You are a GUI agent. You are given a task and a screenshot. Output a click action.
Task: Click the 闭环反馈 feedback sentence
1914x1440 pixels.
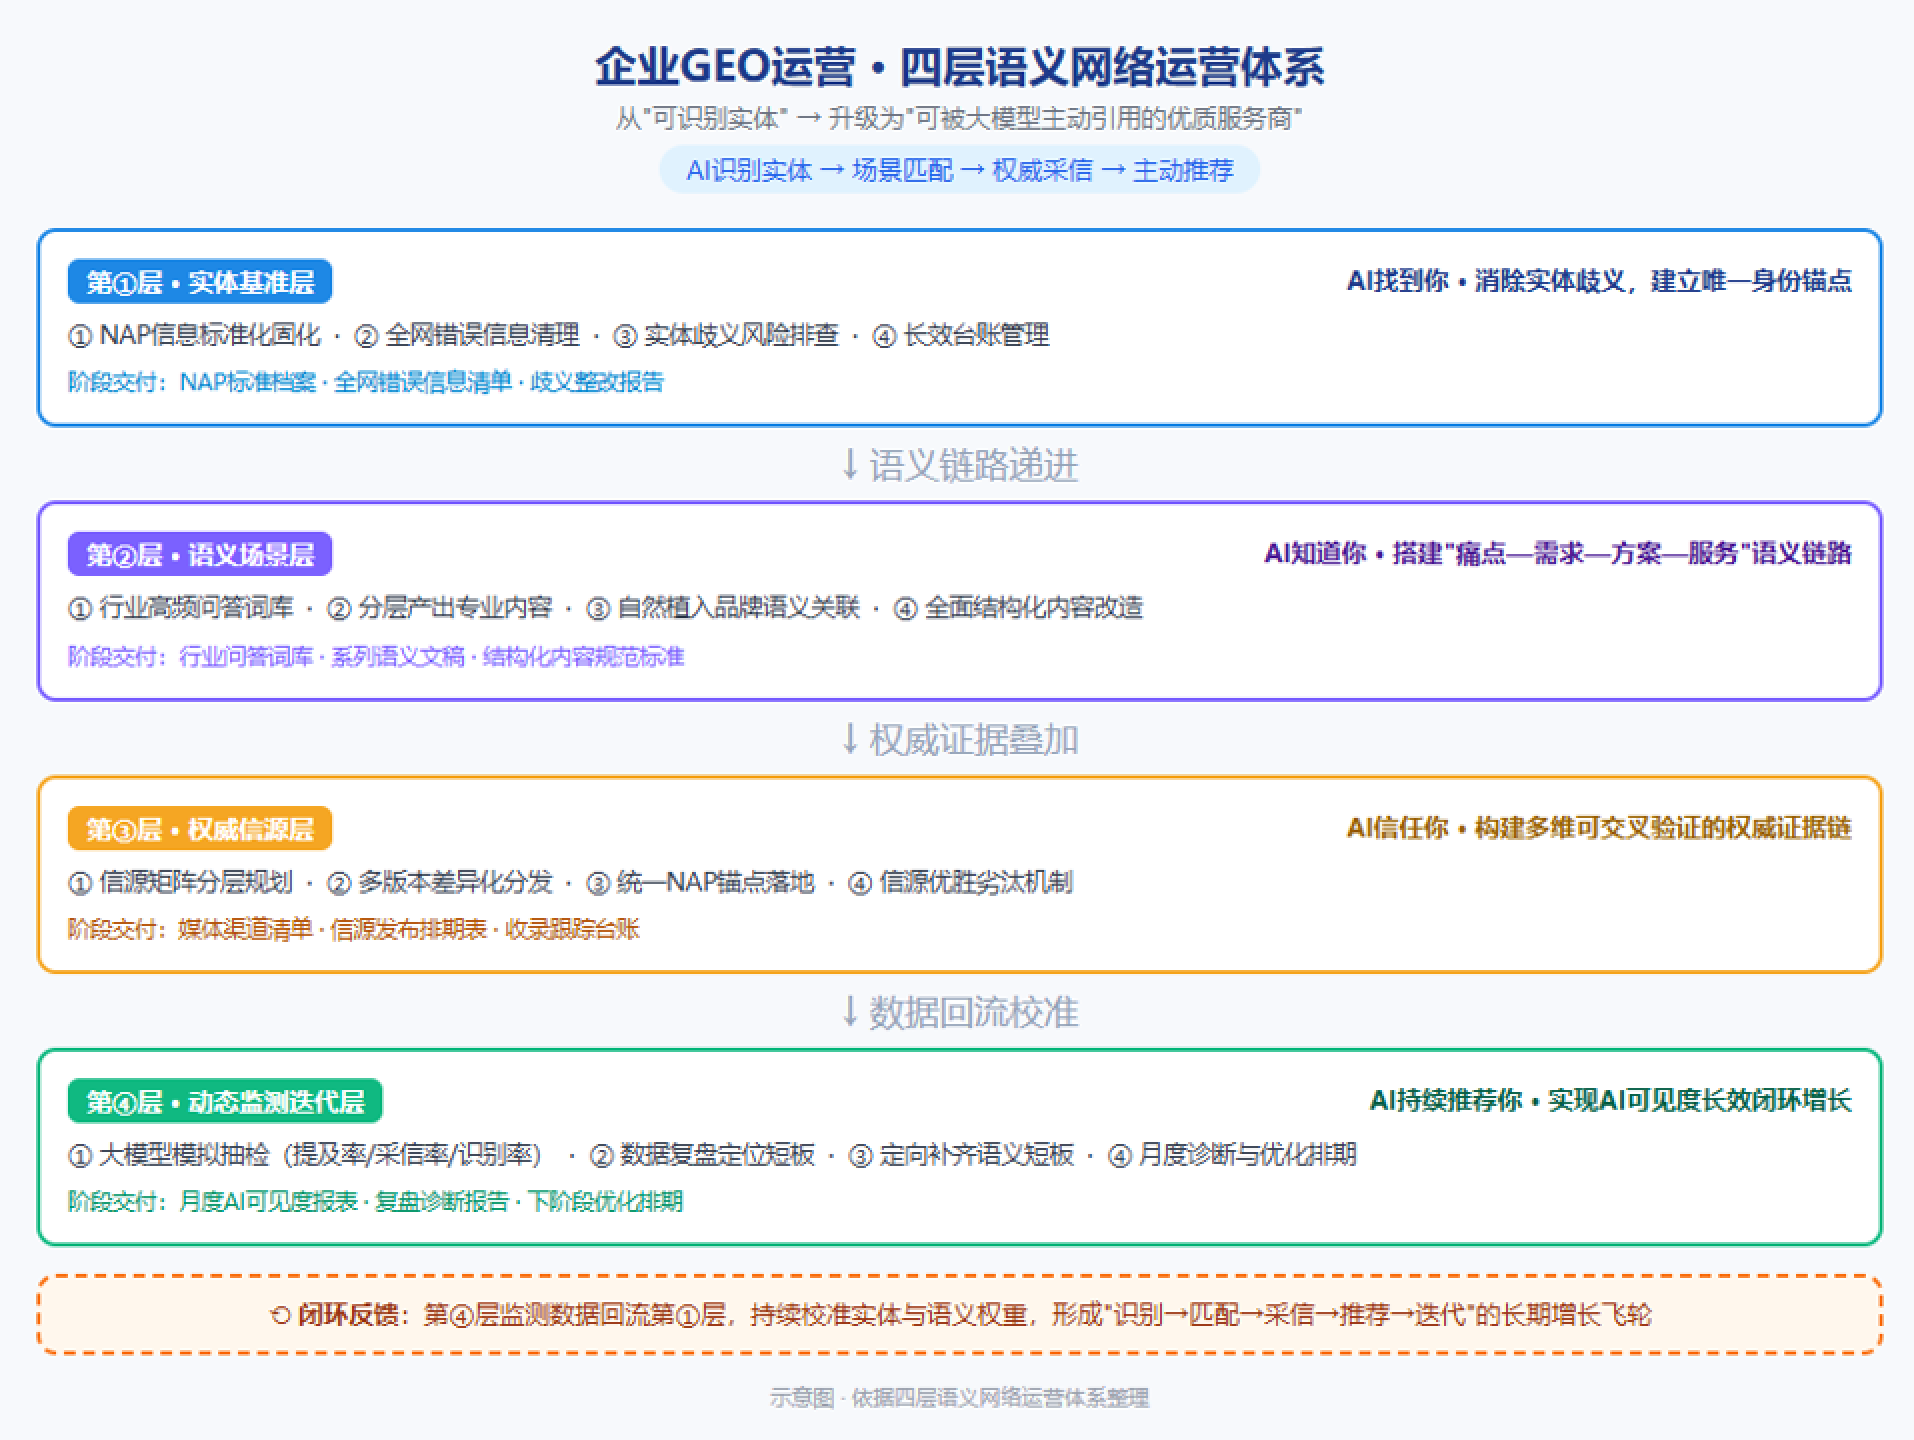click(960, 1314)
